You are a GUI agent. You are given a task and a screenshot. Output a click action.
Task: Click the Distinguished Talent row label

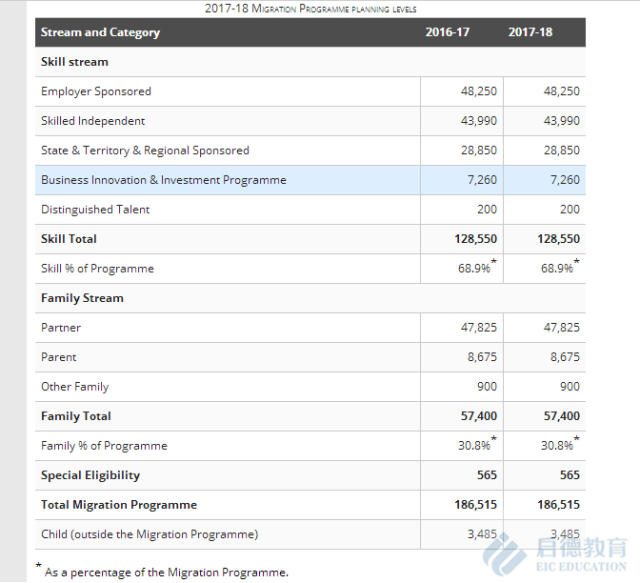[x=95, y=209]
